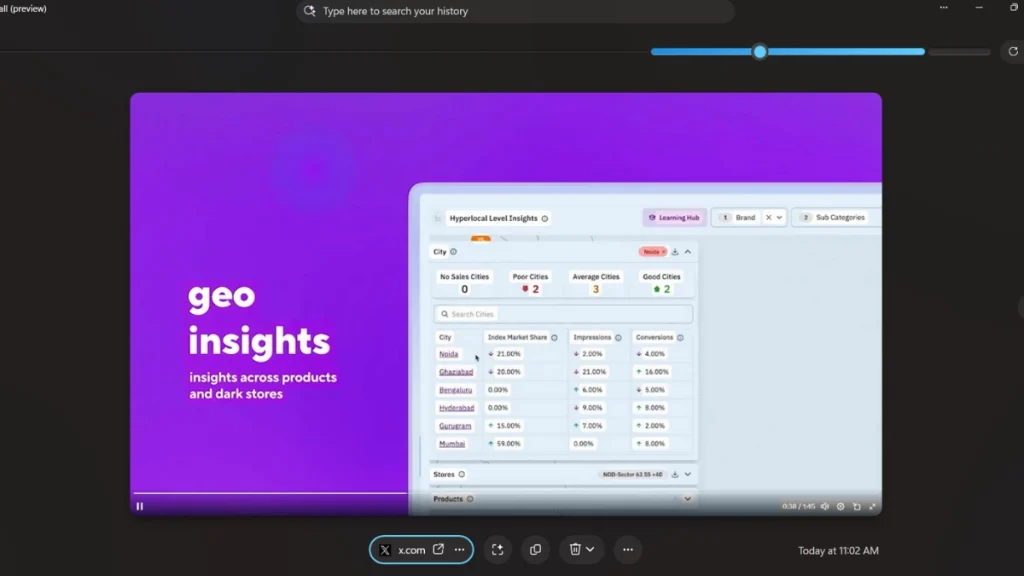The width and height of the screenshot is (1024, 576).
Task: Copy the snapshot with the copy icon
Action: pyautogui.click(x=536, y=550)
